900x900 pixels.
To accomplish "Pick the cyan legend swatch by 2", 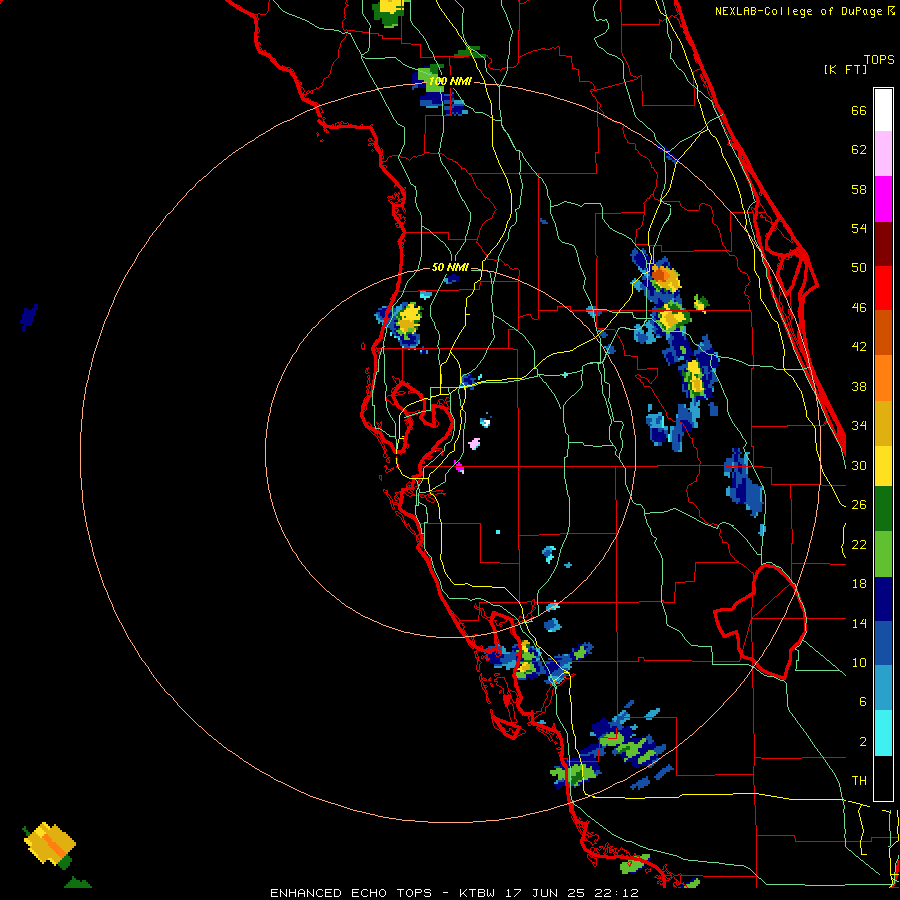I will 883,733.
